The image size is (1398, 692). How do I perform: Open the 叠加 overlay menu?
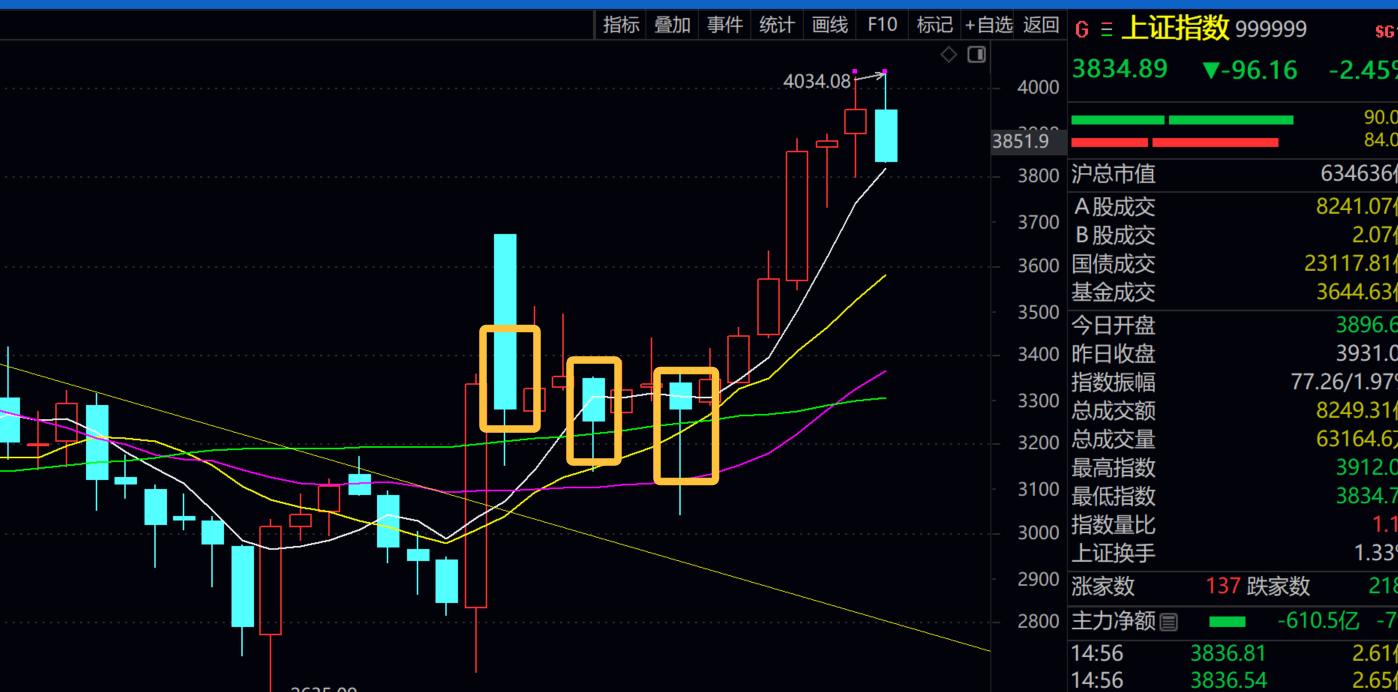tap(673, 25)
